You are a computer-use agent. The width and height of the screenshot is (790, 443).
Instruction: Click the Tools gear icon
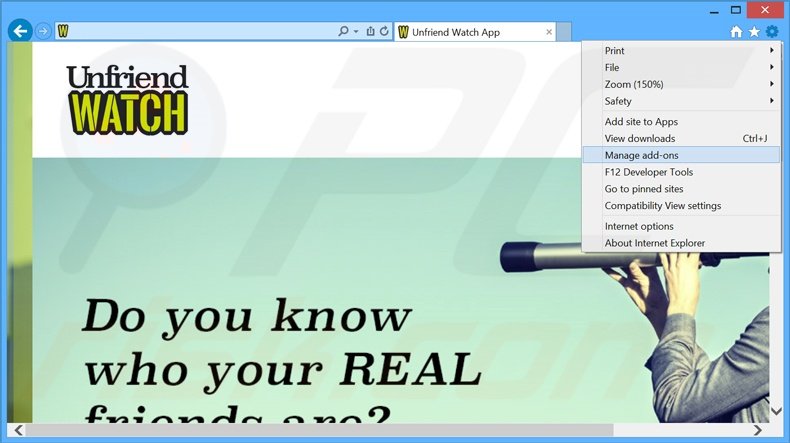(772, 32)
